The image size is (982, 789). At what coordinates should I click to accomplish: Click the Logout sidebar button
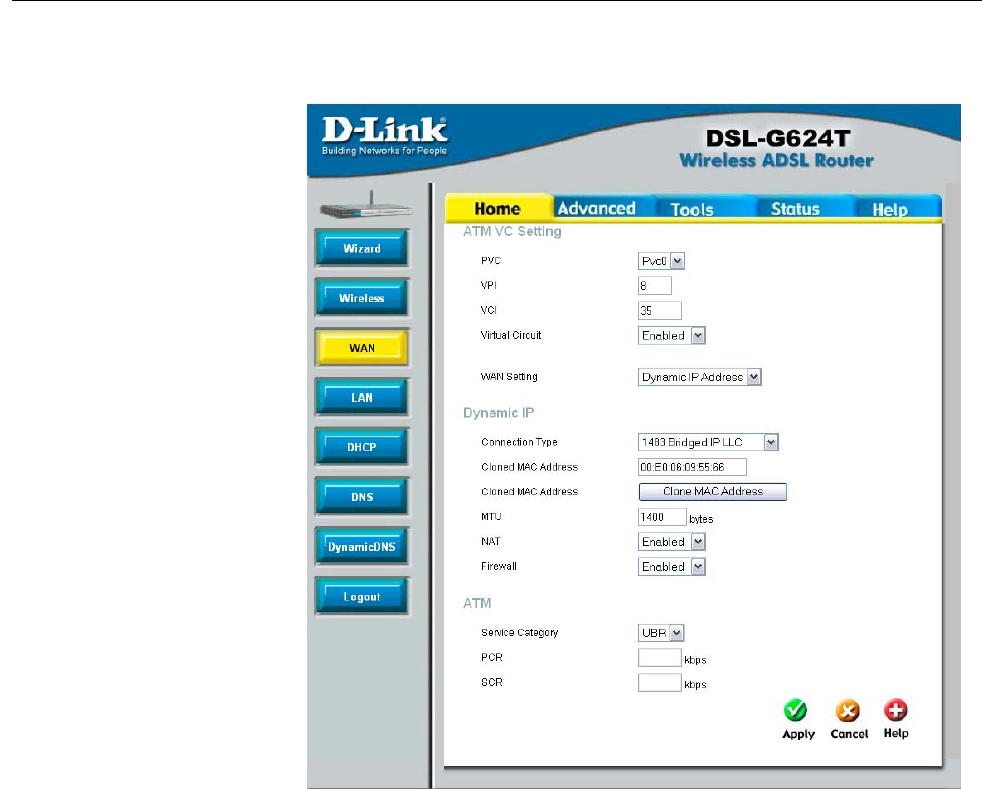(362, 597)
